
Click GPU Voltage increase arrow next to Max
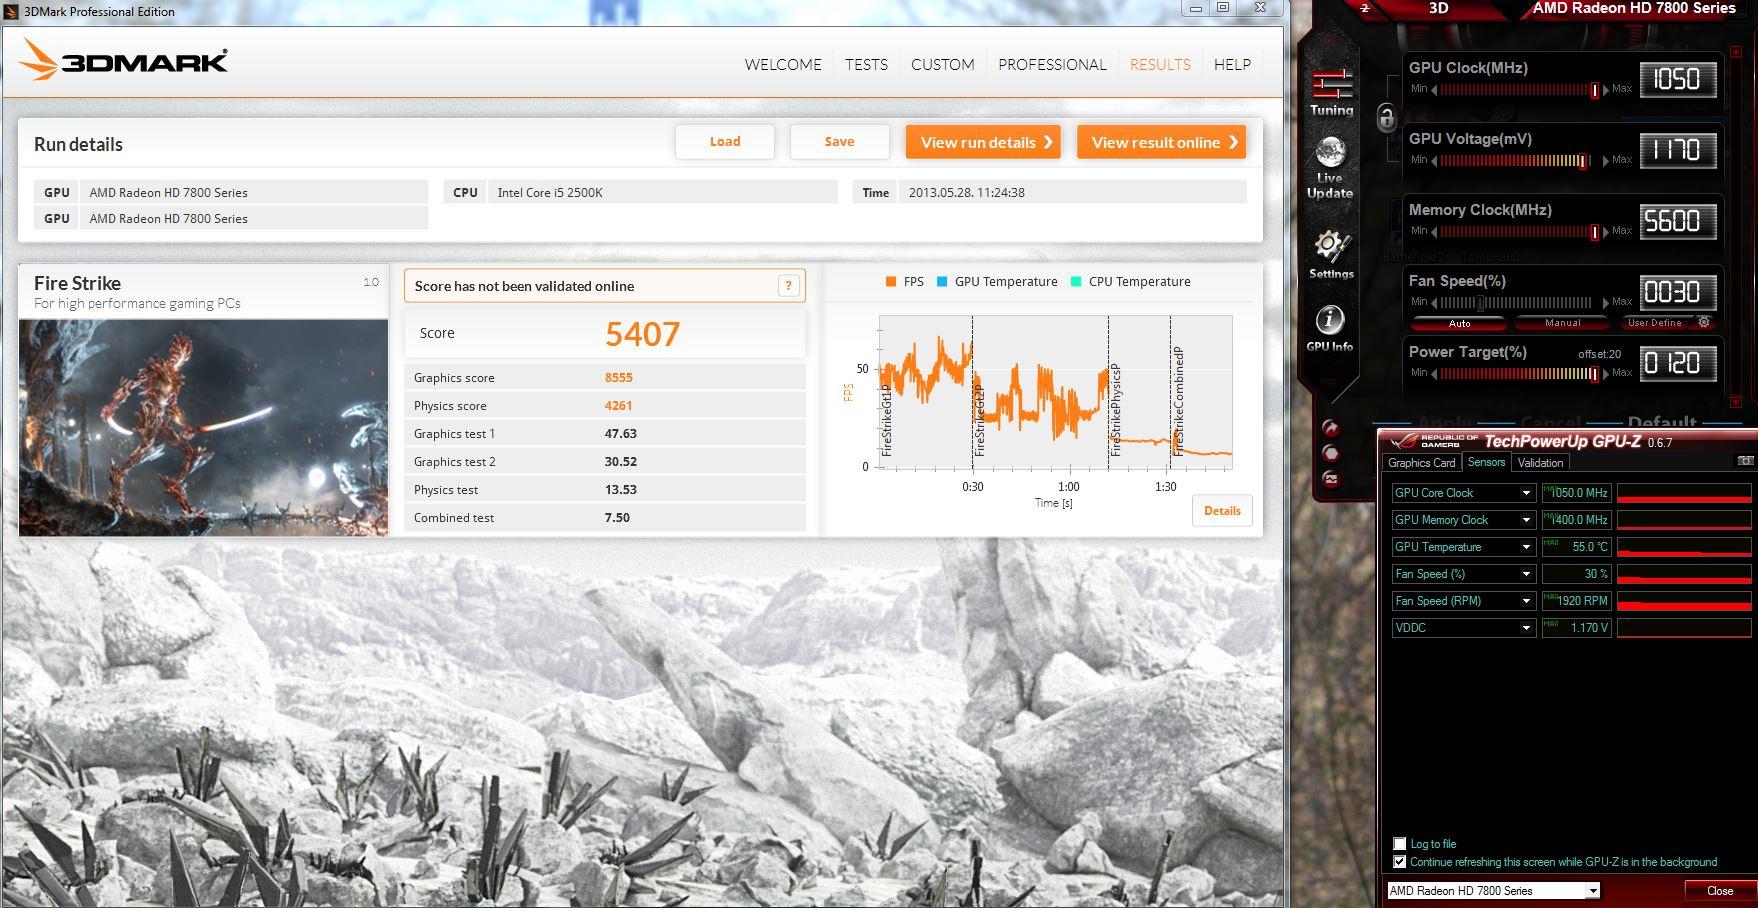click(1606, 161)
